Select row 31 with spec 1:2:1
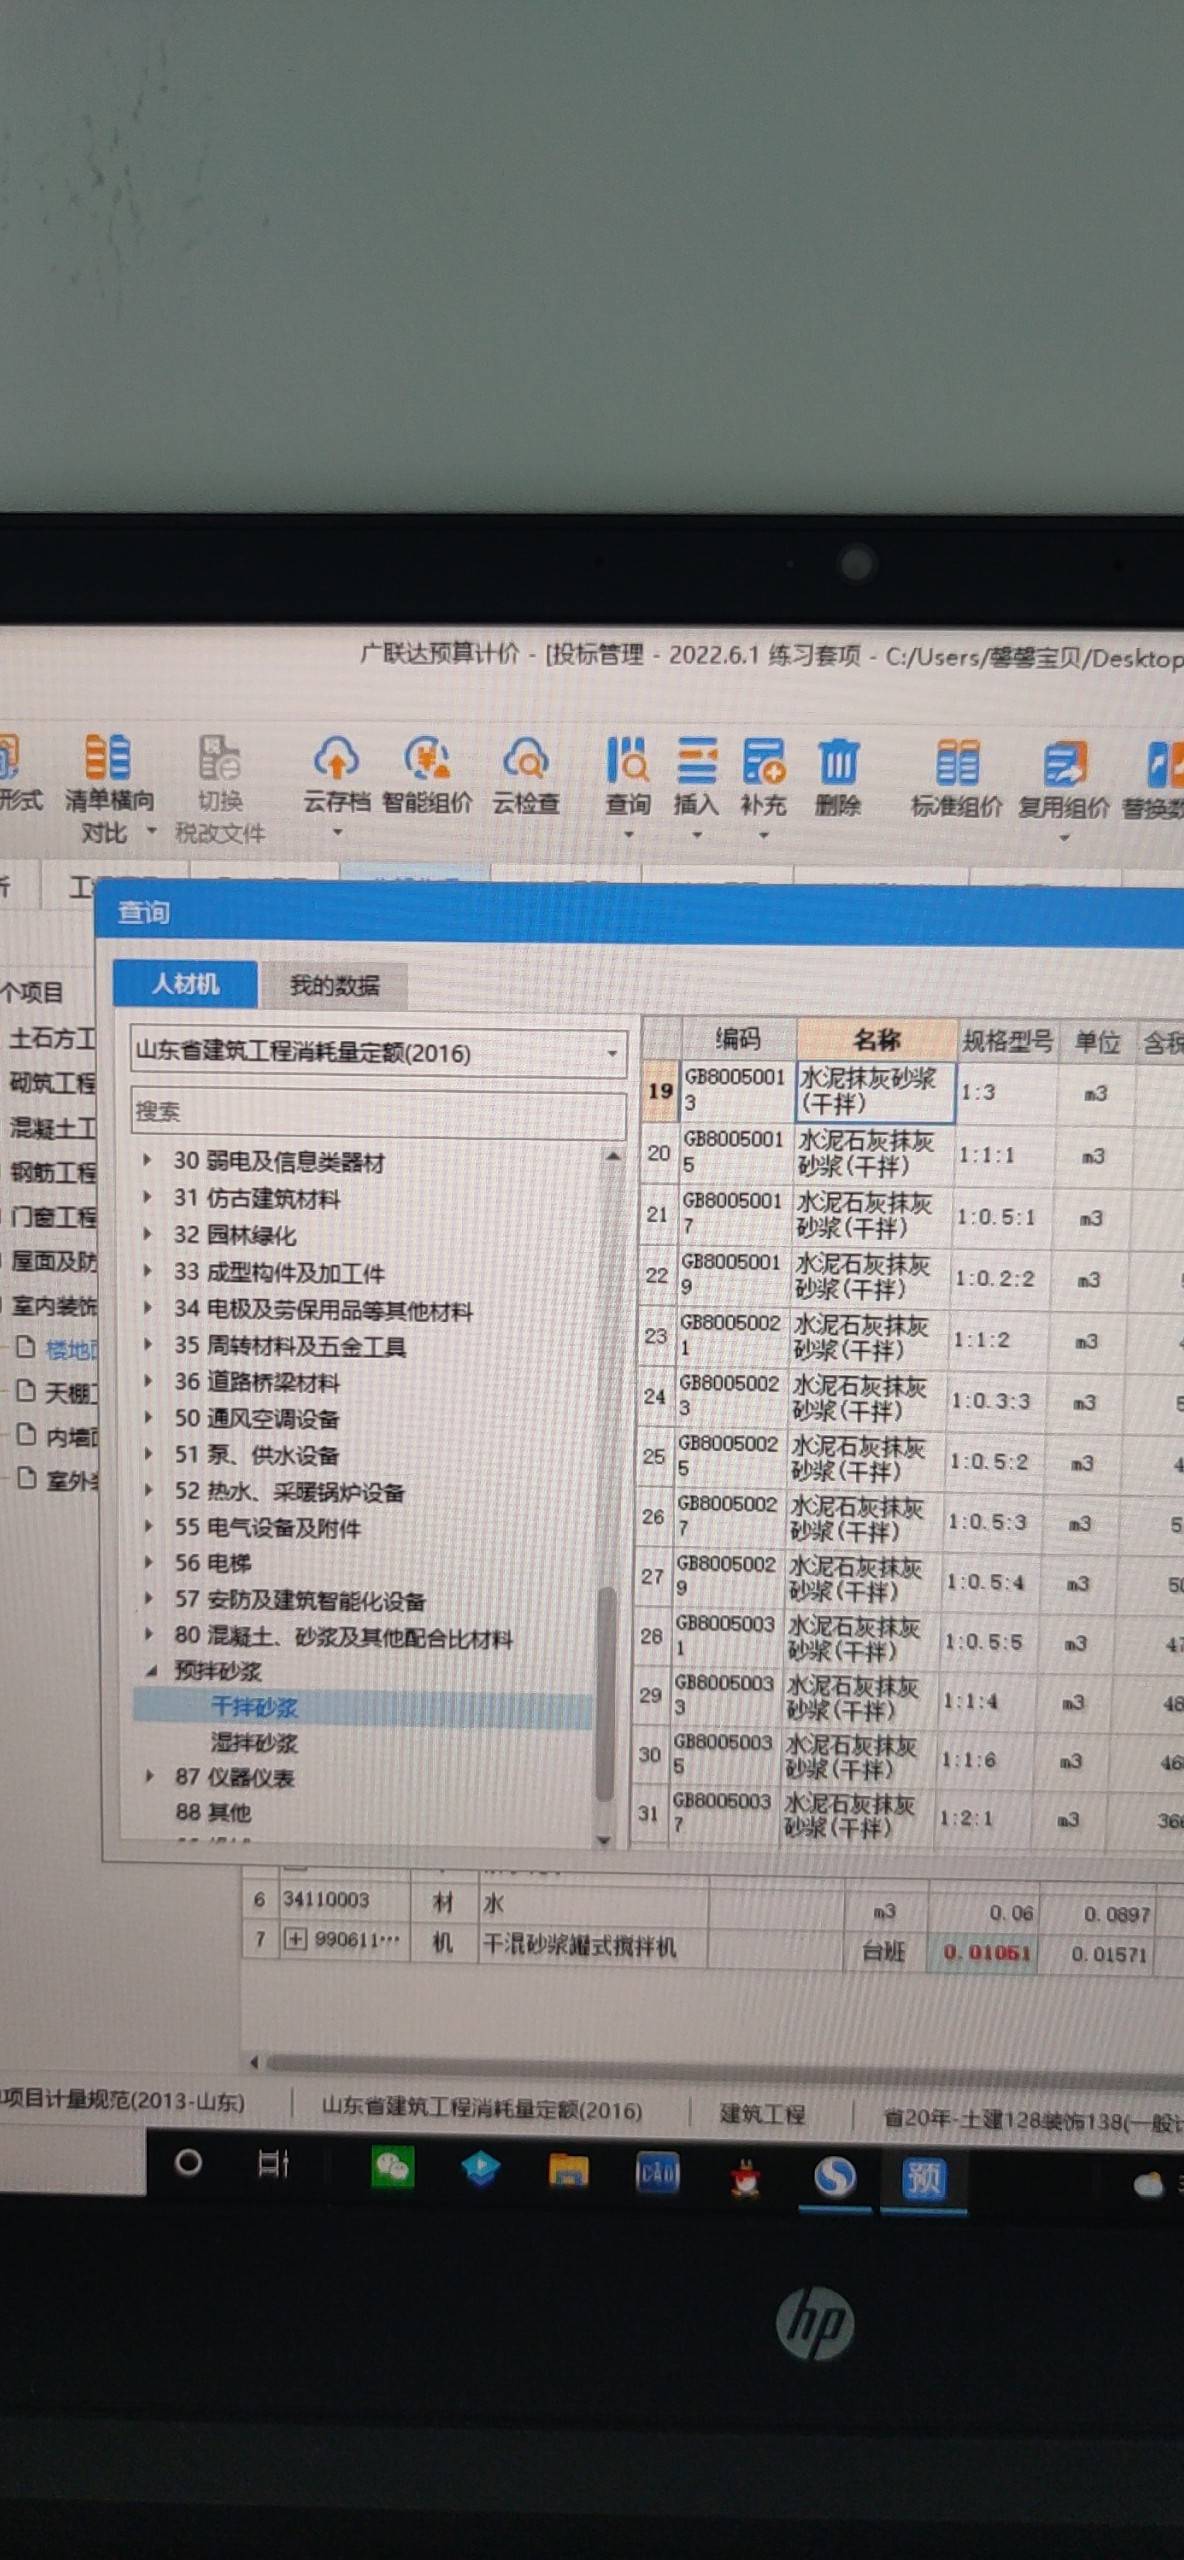This screenshot has height=2560, width=1184. point(904,1818)
